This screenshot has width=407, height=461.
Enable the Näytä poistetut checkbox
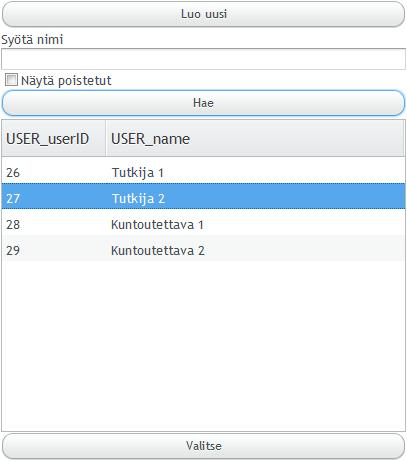11,80
